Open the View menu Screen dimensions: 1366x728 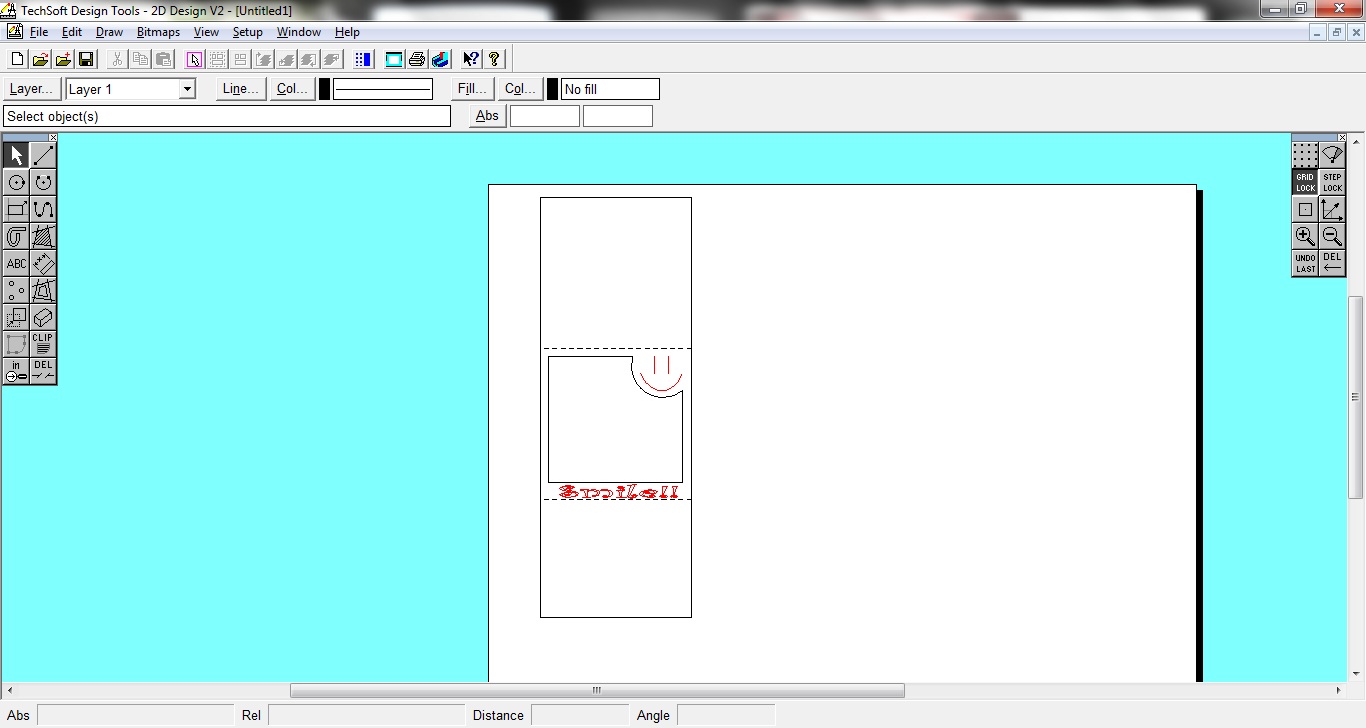click(x=206, y=32)
